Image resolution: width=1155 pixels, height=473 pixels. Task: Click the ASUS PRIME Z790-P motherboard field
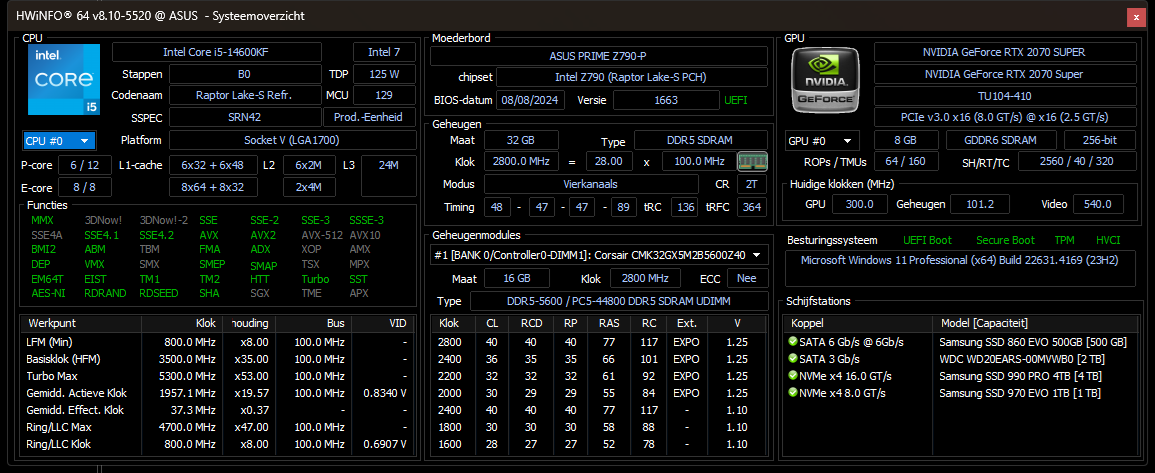coord(598,56)
